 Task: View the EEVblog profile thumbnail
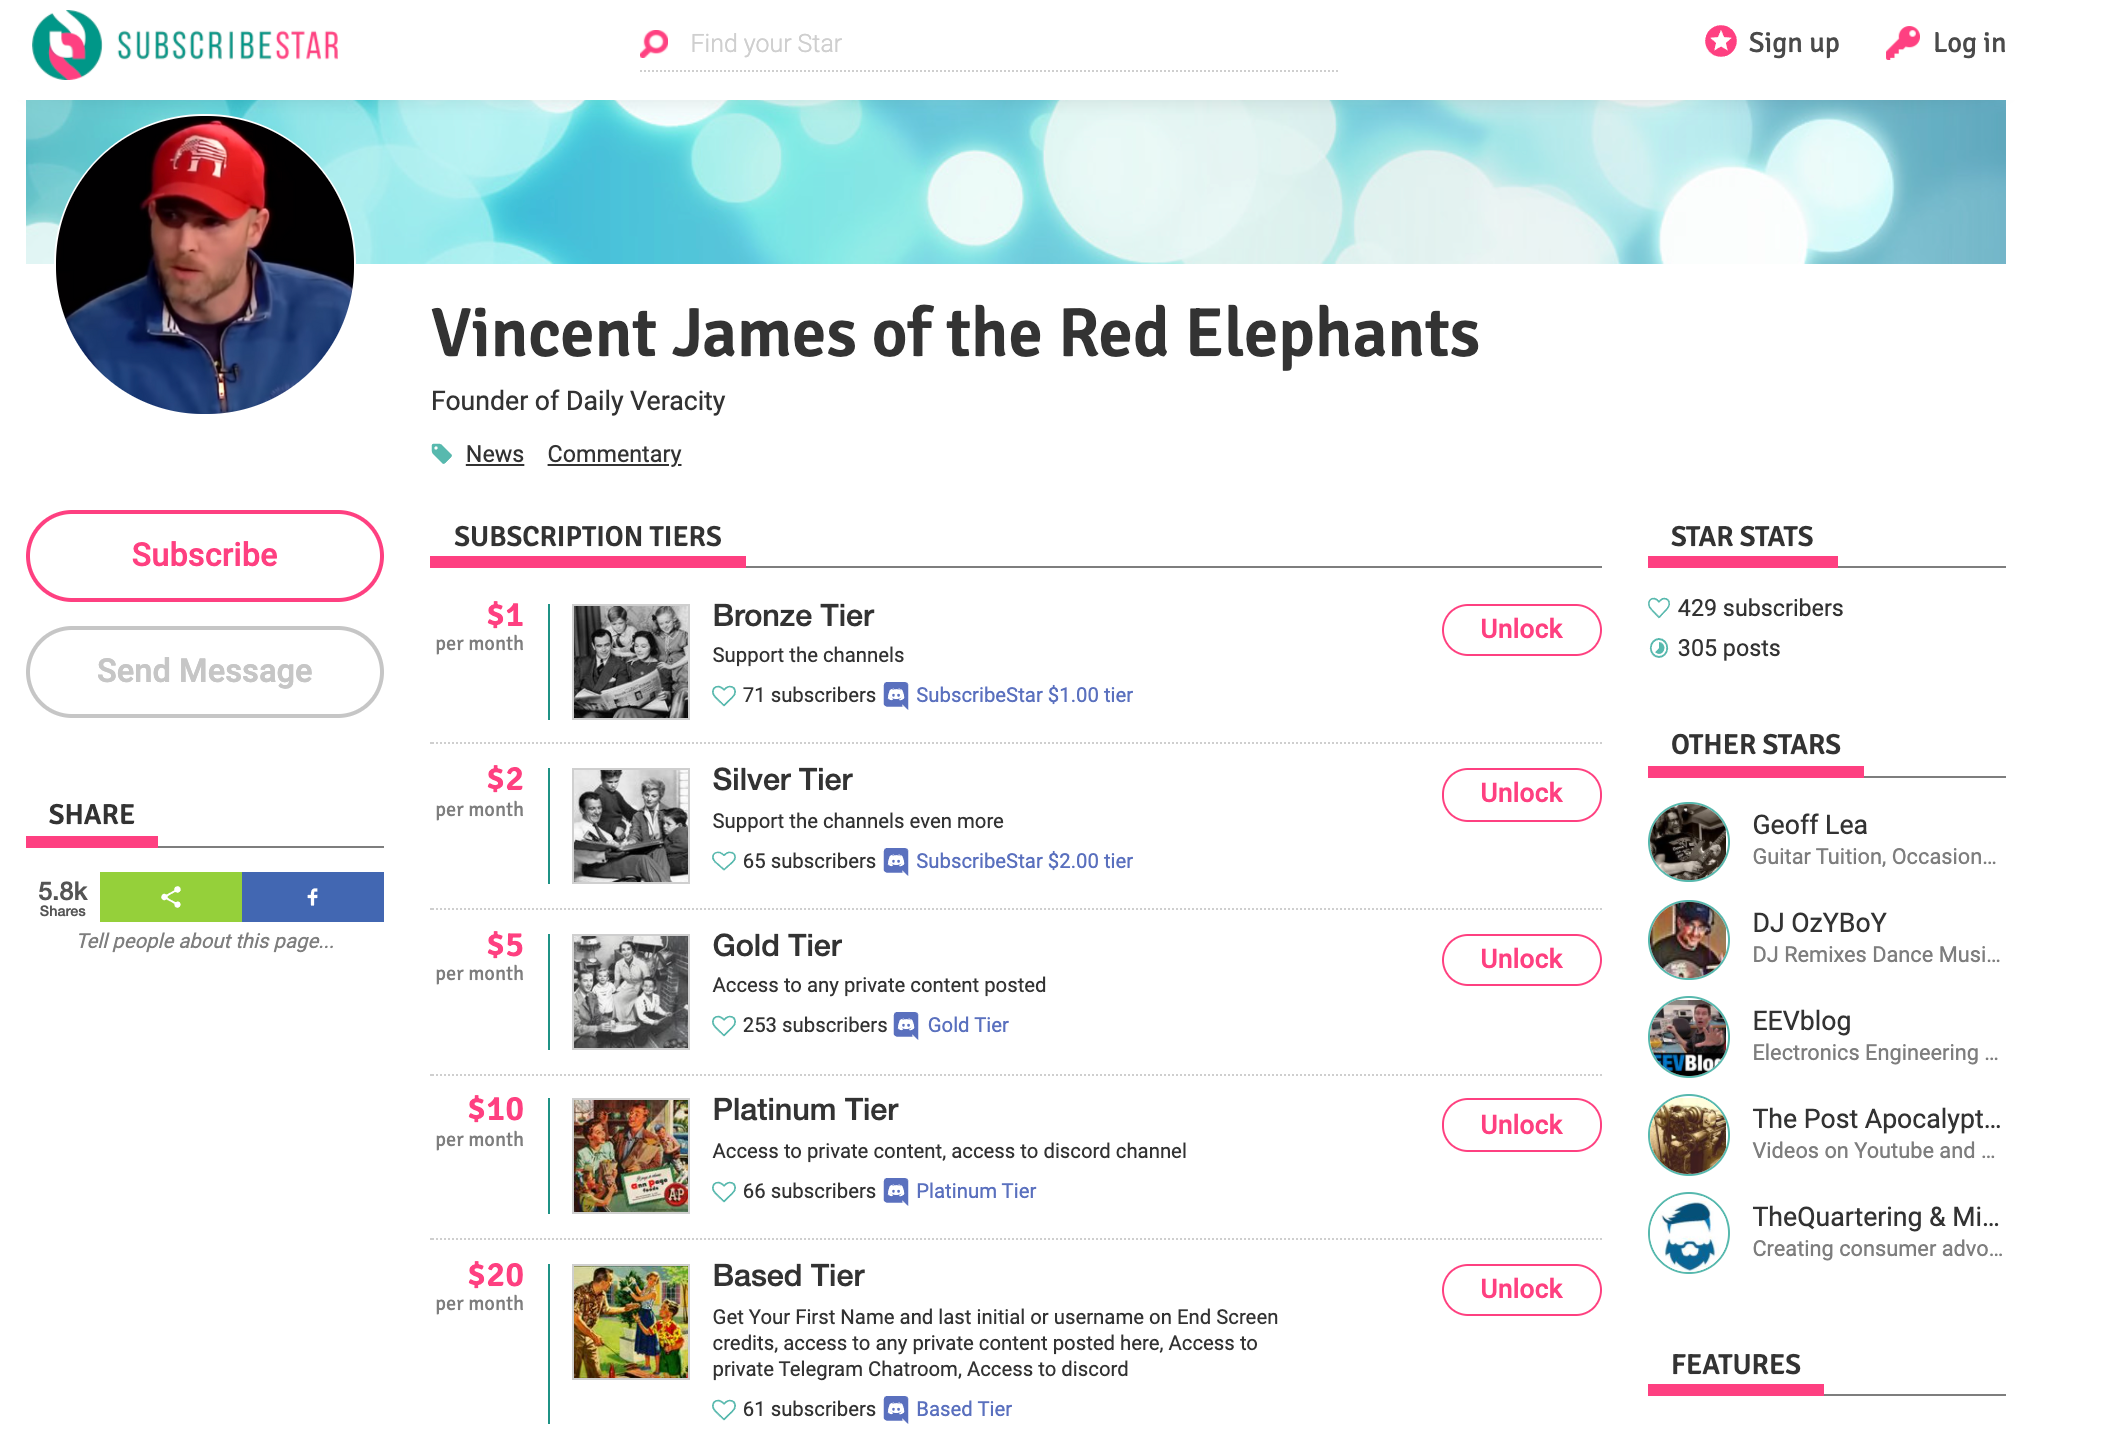(x=1688, y=1037)
